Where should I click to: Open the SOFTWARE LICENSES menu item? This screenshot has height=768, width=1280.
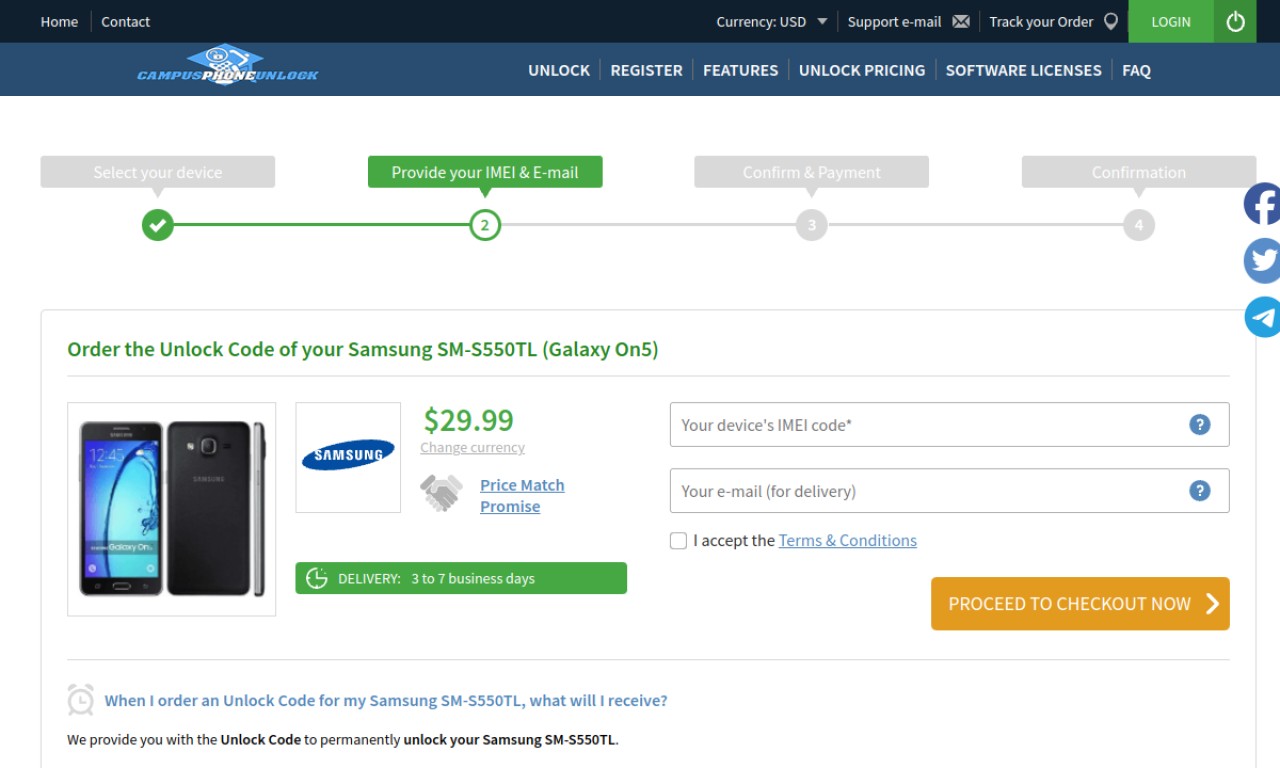click(1023, 70)
